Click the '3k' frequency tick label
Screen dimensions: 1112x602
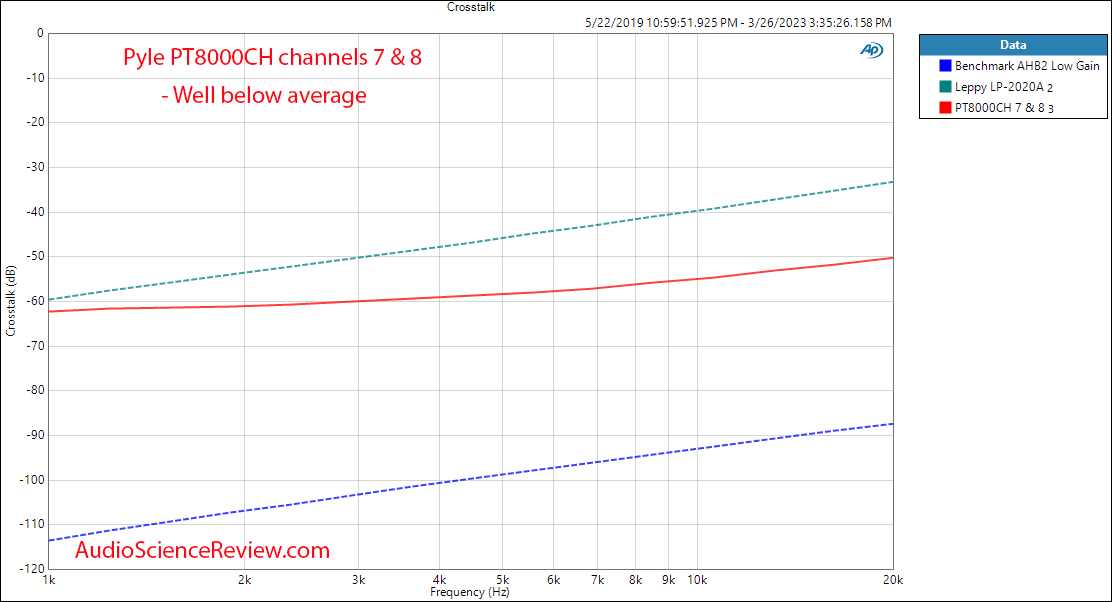(359, 580)
